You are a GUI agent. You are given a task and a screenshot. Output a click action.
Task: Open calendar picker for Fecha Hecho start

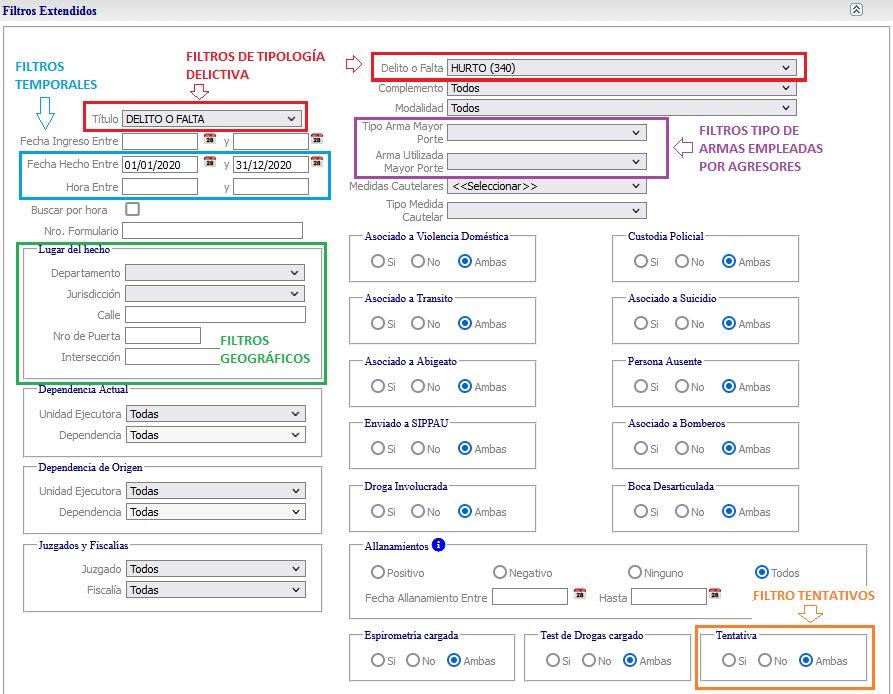pyautogui.click(x=210, y=163)
